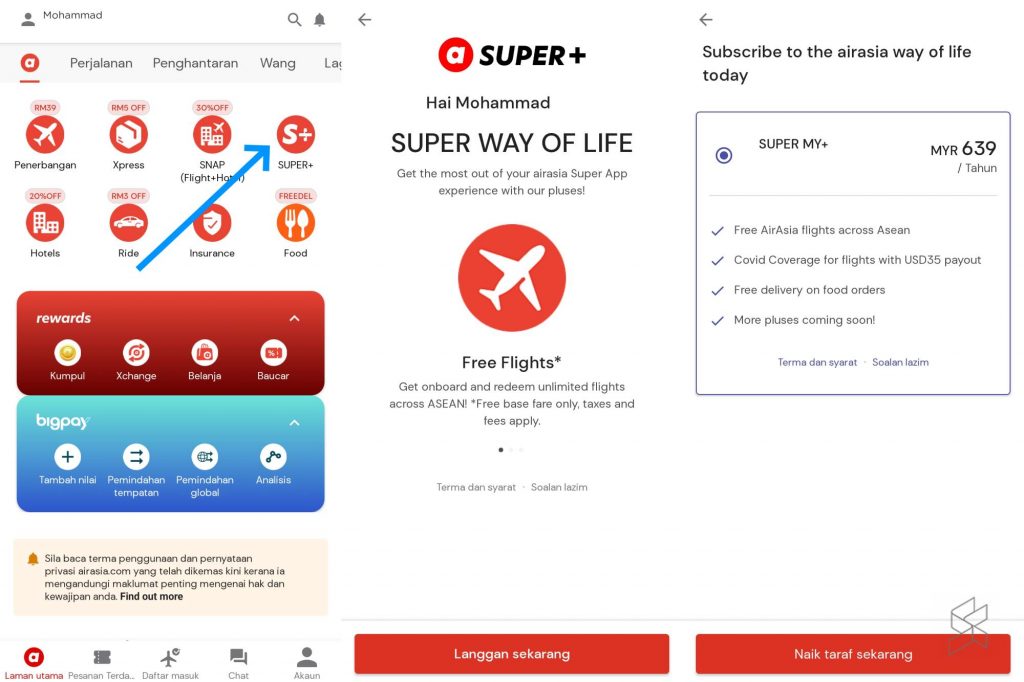Open Insurance shield icon
The height and width of the screenshot is (682, 1024).
tap(212, 223)
